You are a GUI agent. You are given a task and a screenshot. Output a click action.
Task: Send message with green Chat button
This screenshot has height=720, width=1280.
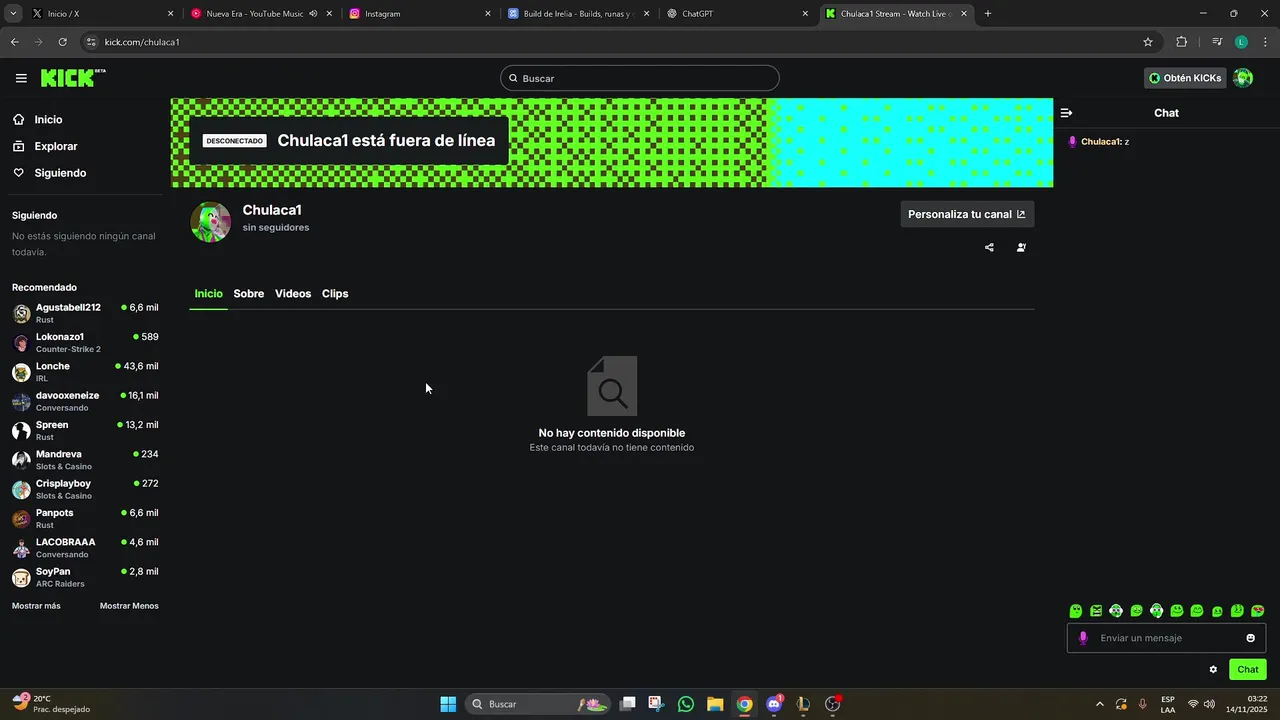point(1248,670)
